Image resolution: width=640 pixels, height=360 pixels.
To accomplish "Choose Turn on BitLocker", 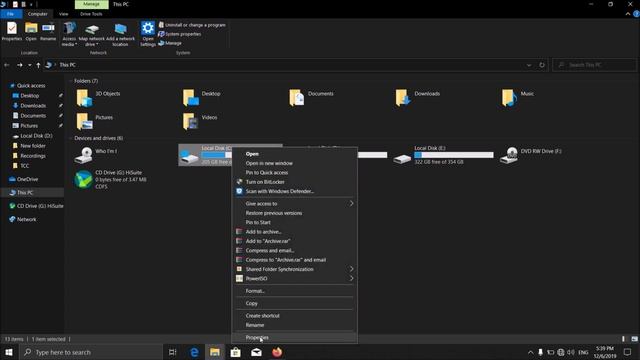I will click(x=294, y=182).
